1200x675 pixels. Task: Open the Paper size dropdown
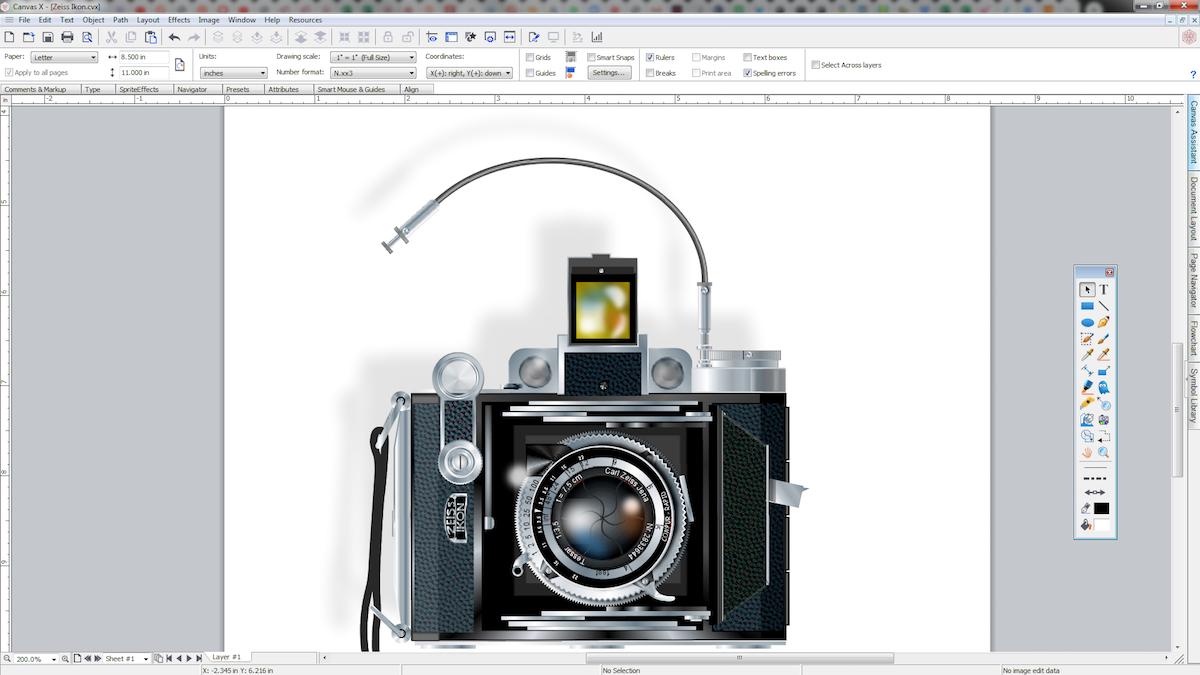click(x=64, y=58)
